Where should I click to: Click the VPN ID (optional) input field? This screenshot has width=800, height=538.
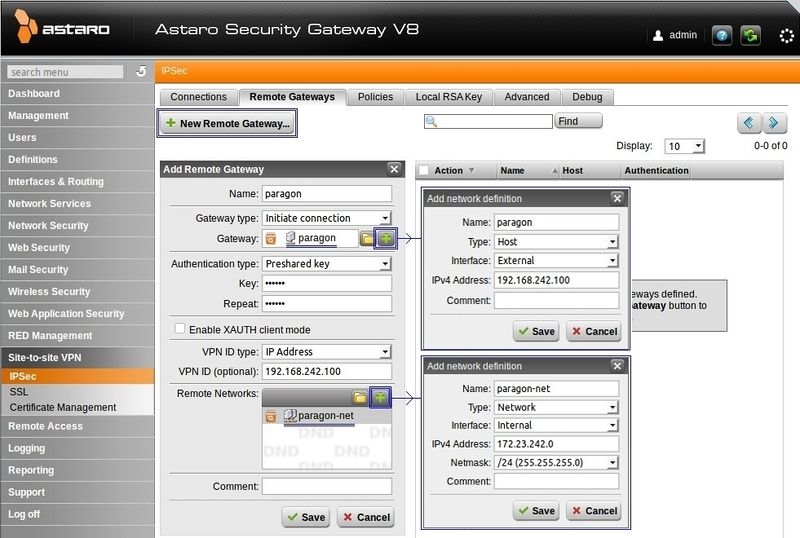coord(326,371)
